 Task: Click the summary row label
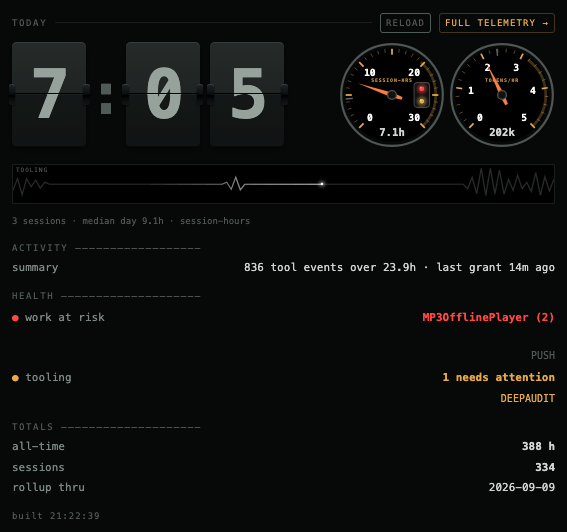pos(35,267)
